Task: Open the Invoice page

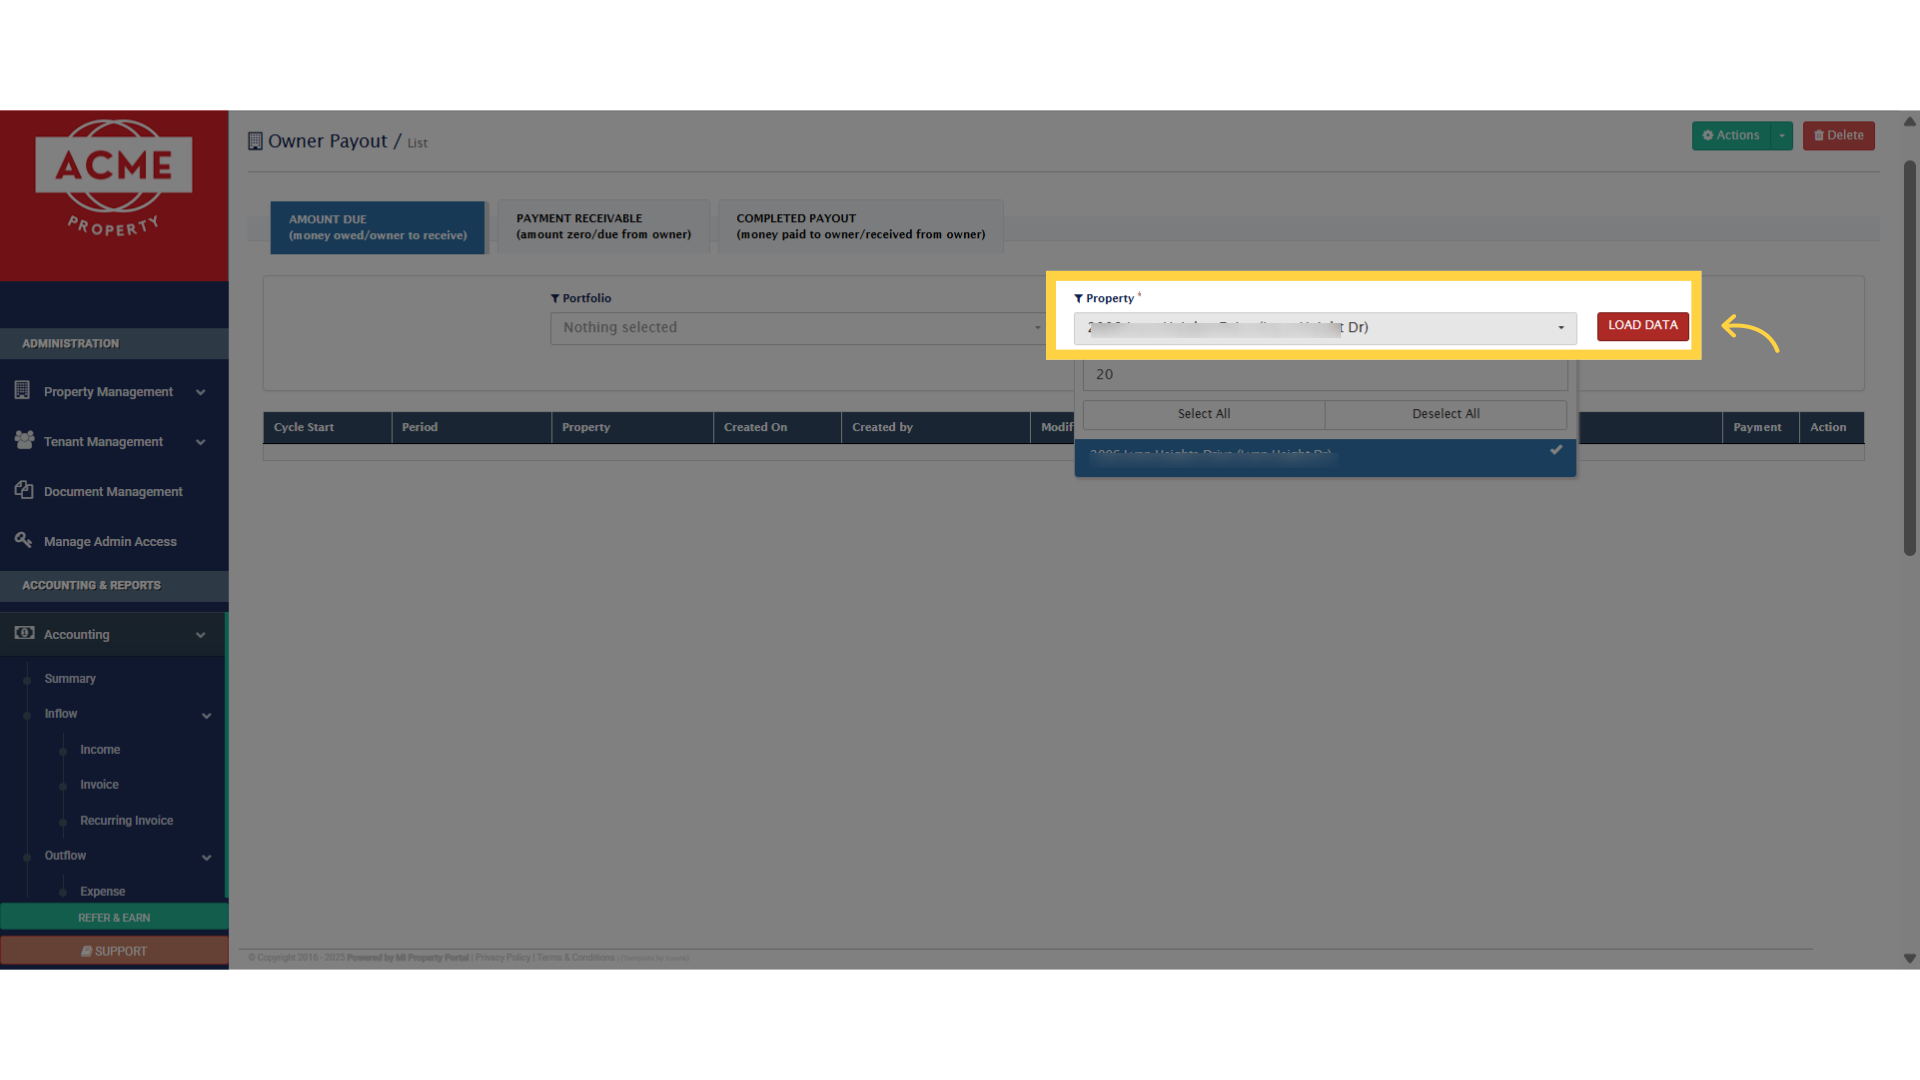Action: [x=99, y=784]
